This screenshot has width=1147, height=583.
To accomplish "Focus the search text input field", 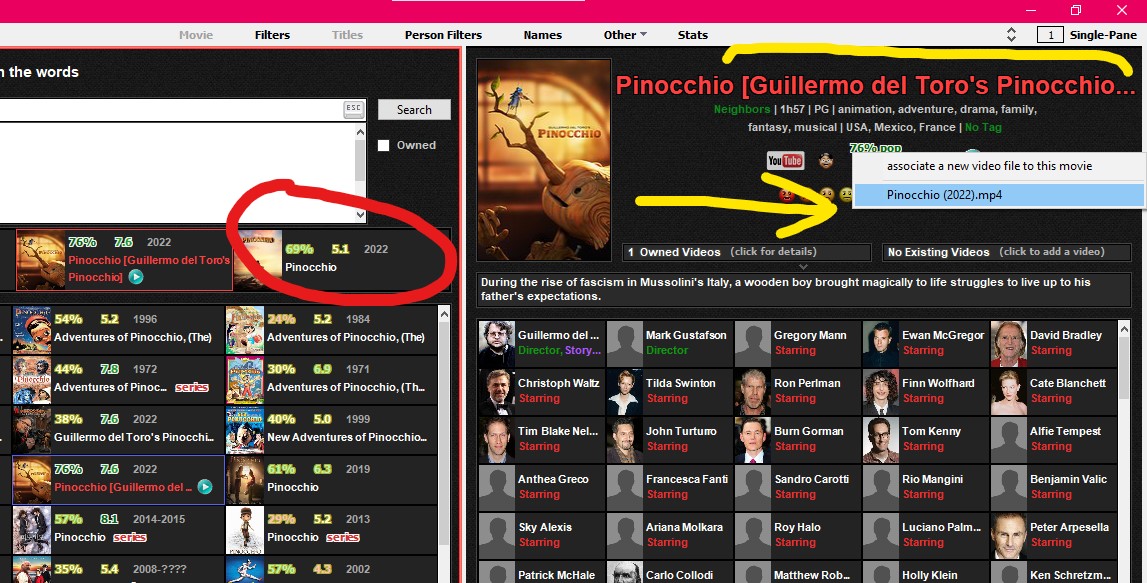I will 170,110.
